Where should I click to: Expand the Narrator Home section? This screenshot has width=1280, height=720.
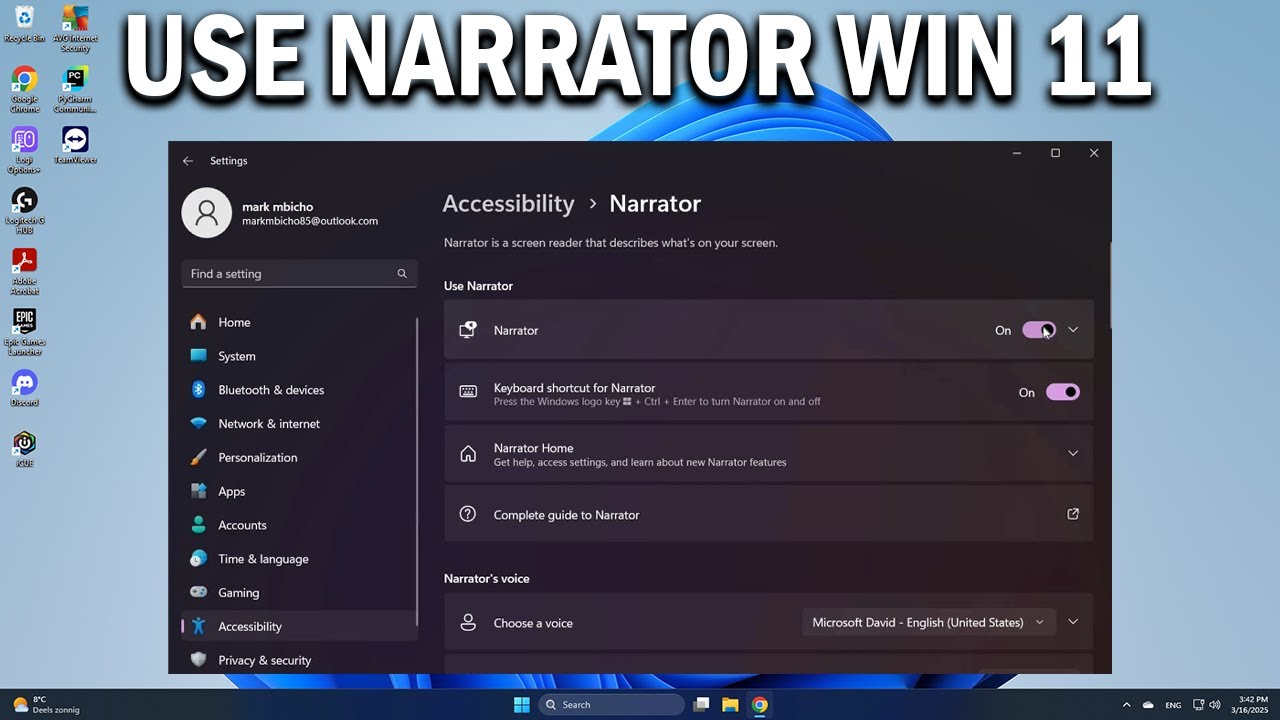1073,453
